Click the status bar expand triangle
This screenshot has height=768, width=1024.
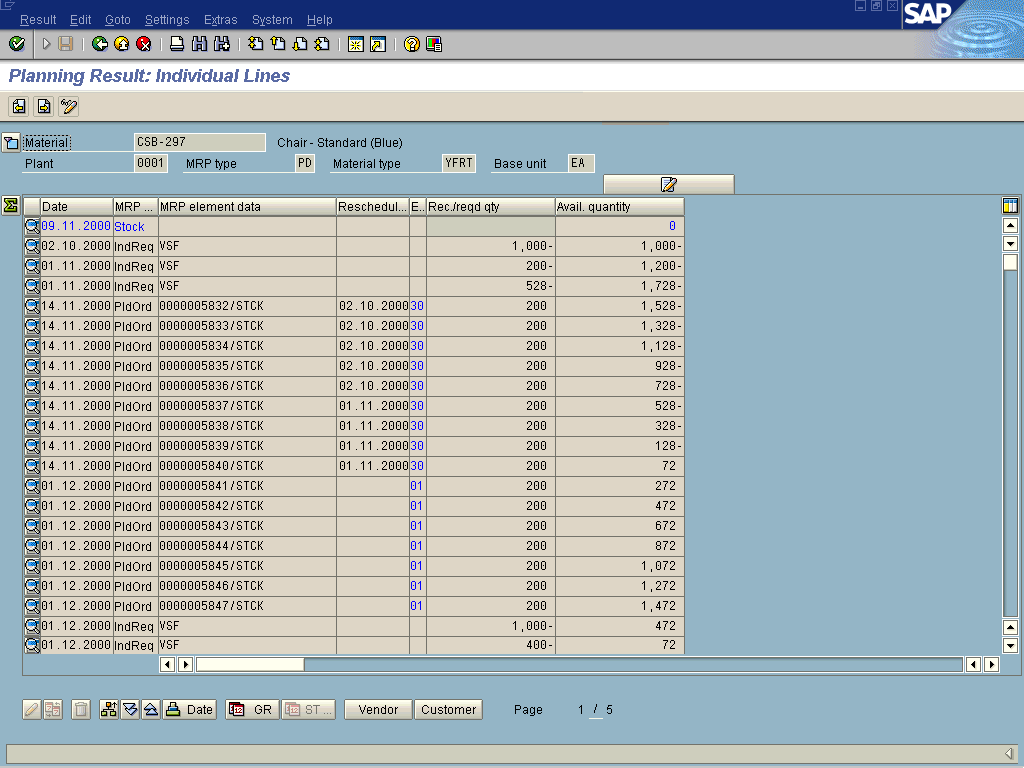tap(1009, 754)
